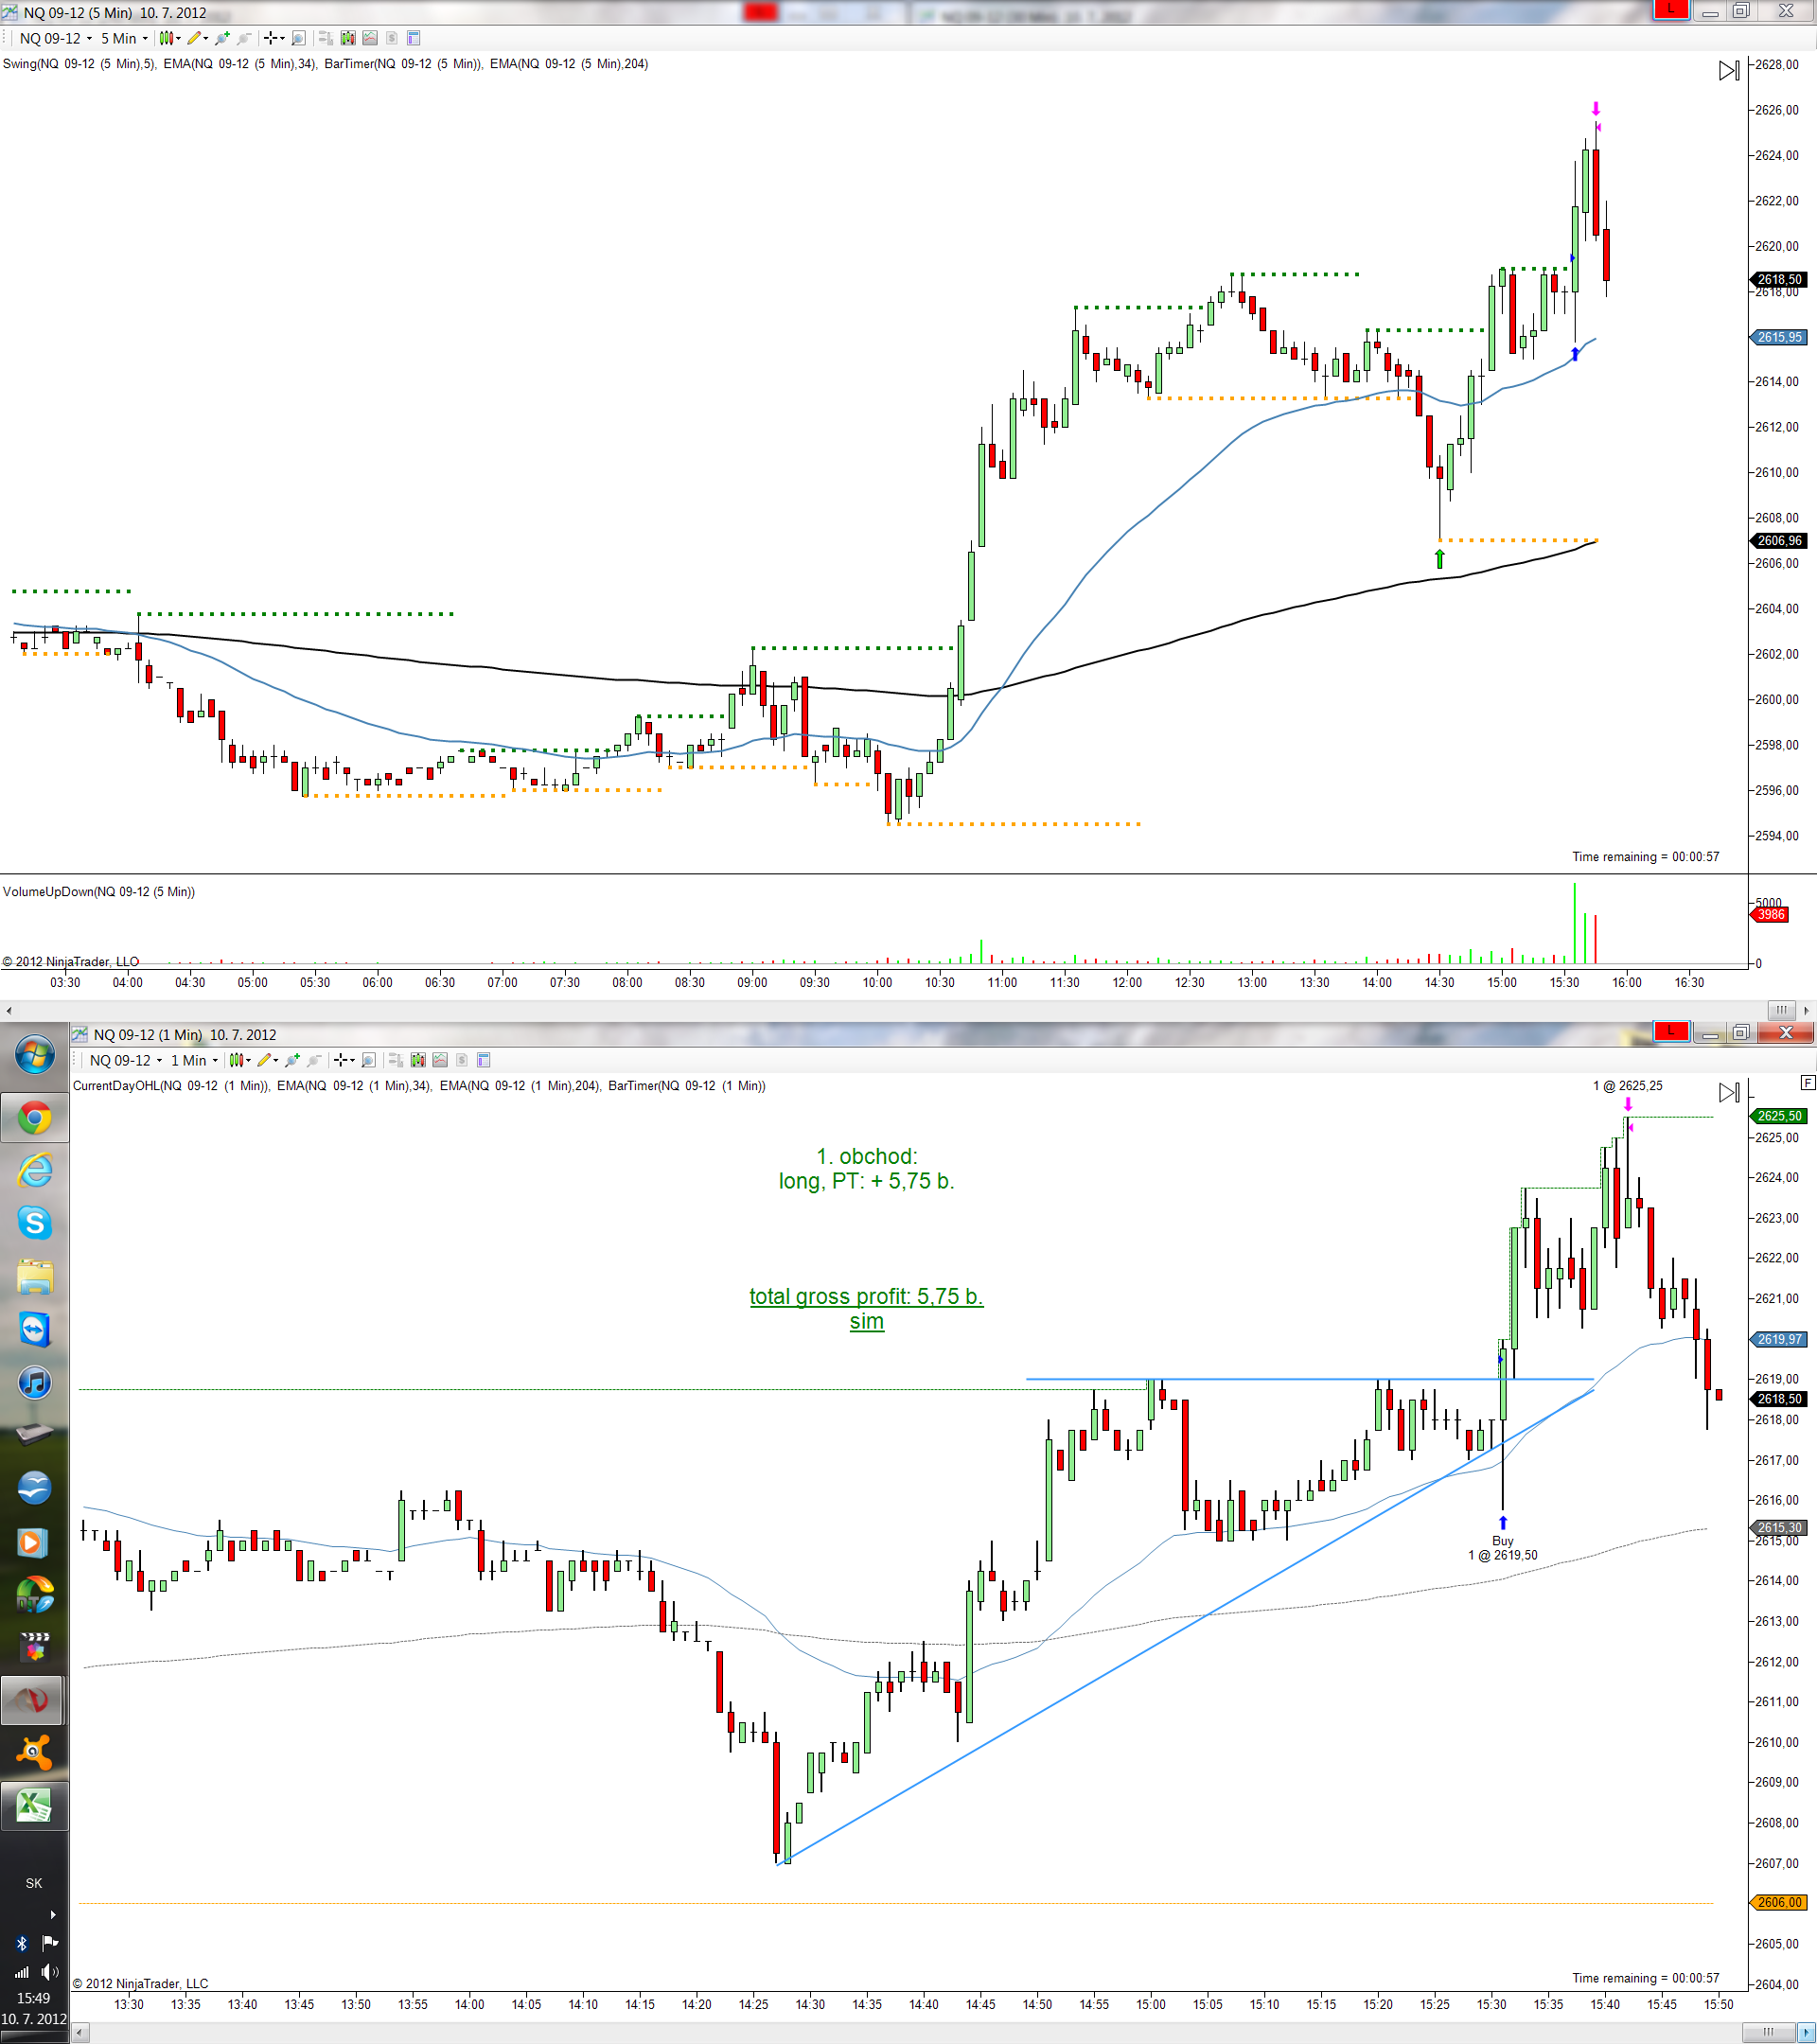The width and height of the screenshot is (1817, 2044).
Task: Click 5 Min chart indicator label Swing text
Action: pyautogui.click(x=78, y=64)
